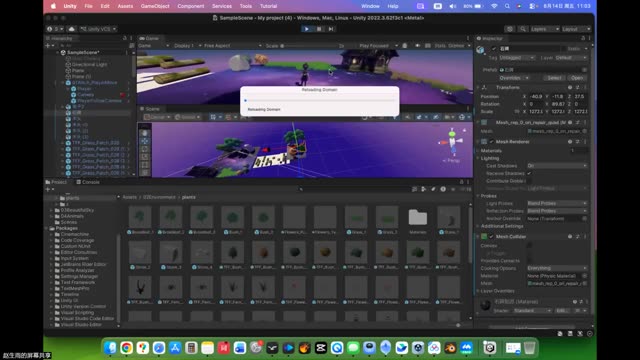Image resolution: width=640 pixels, height=360 pixels.
Task: Toggle the GameObject active checkbox in Inspector
Action: 493,49
